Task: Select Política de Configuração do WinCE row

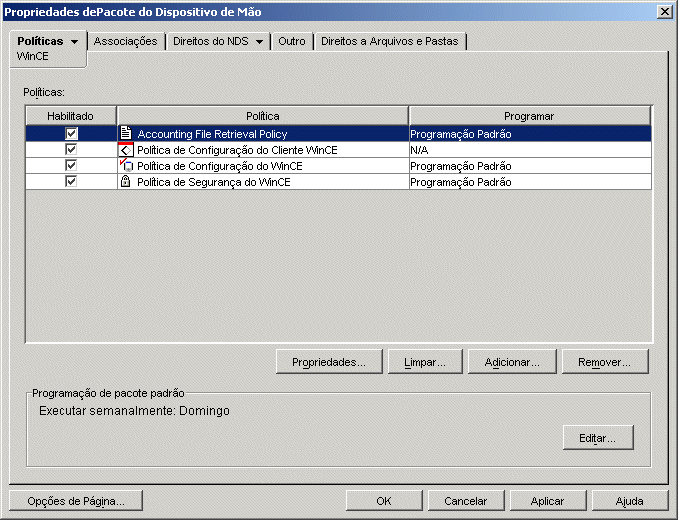Action: coord(338,166)
